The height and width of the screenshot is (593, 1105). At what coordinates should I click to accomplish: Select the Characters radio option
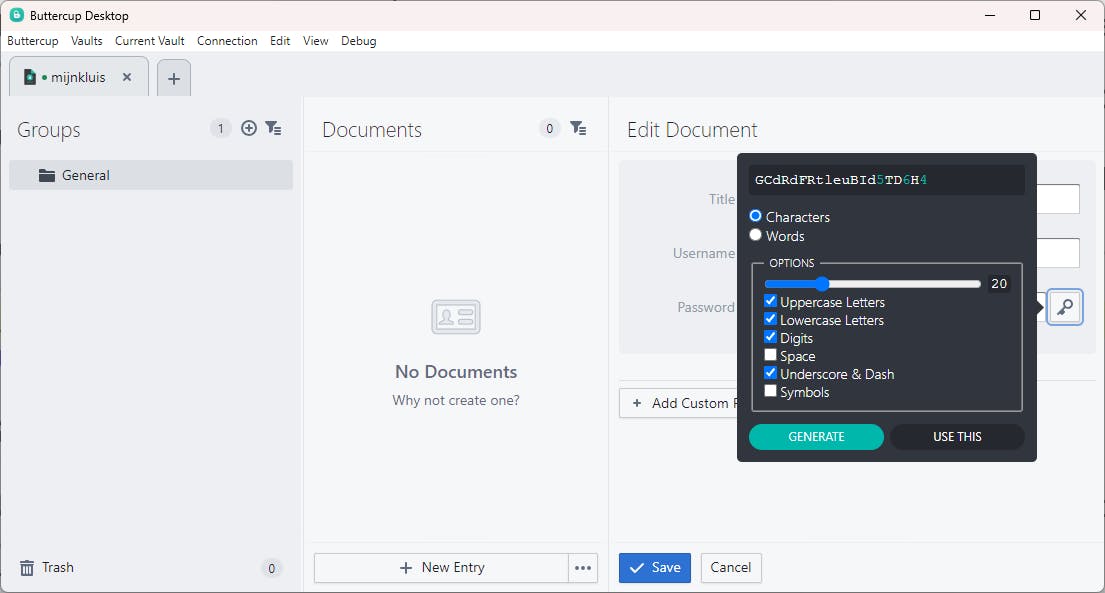tap(755, 216)
